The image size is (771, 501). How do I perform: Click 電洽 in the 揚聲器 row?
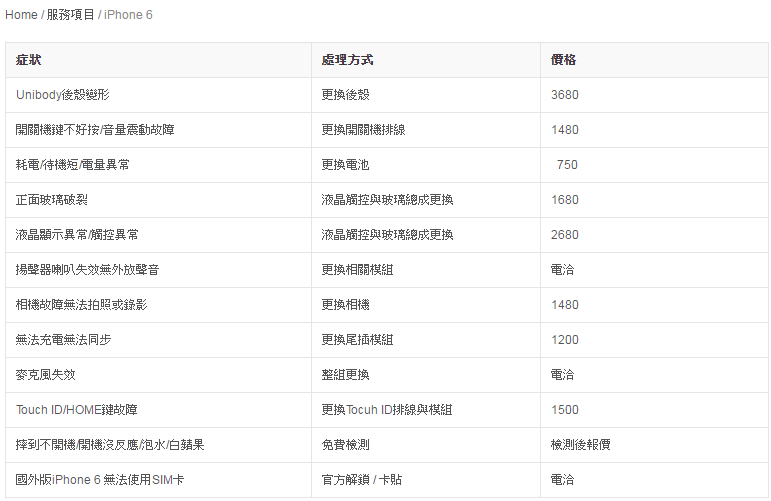563,269
